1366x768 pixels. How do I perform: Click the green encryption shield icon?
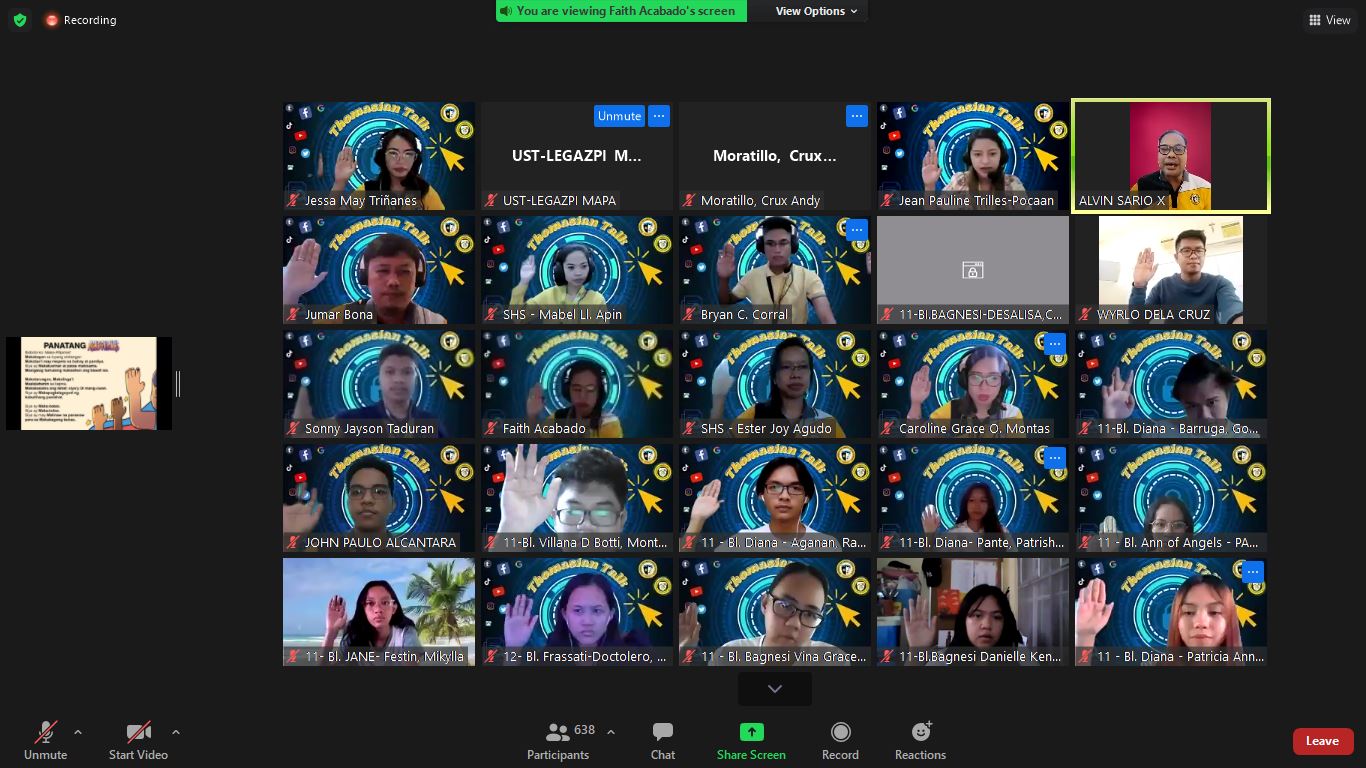pos(20,20)
